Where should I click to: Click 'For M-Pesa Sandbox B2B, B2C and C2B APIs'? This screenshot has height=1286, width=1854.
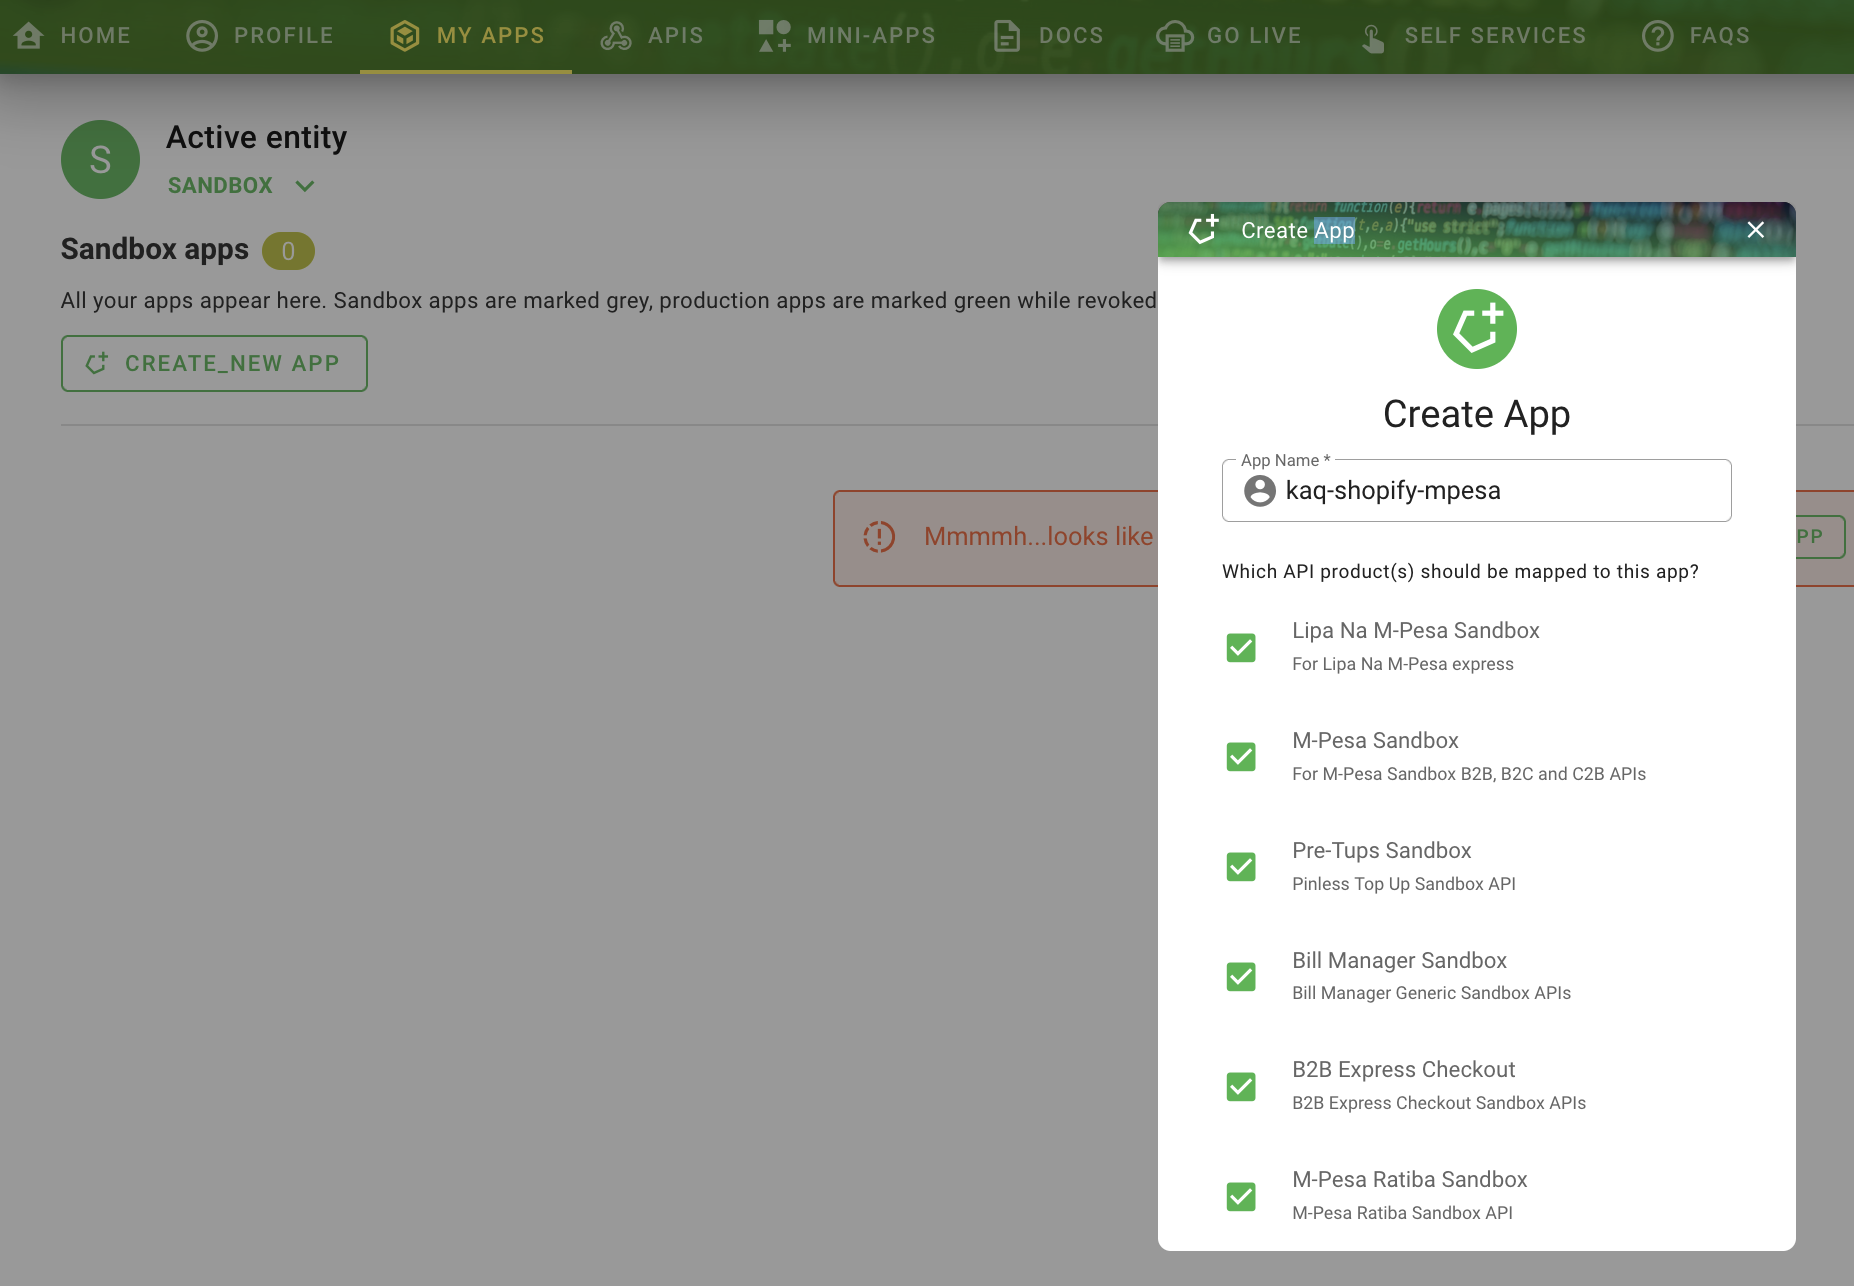[x=1468, y=774]
